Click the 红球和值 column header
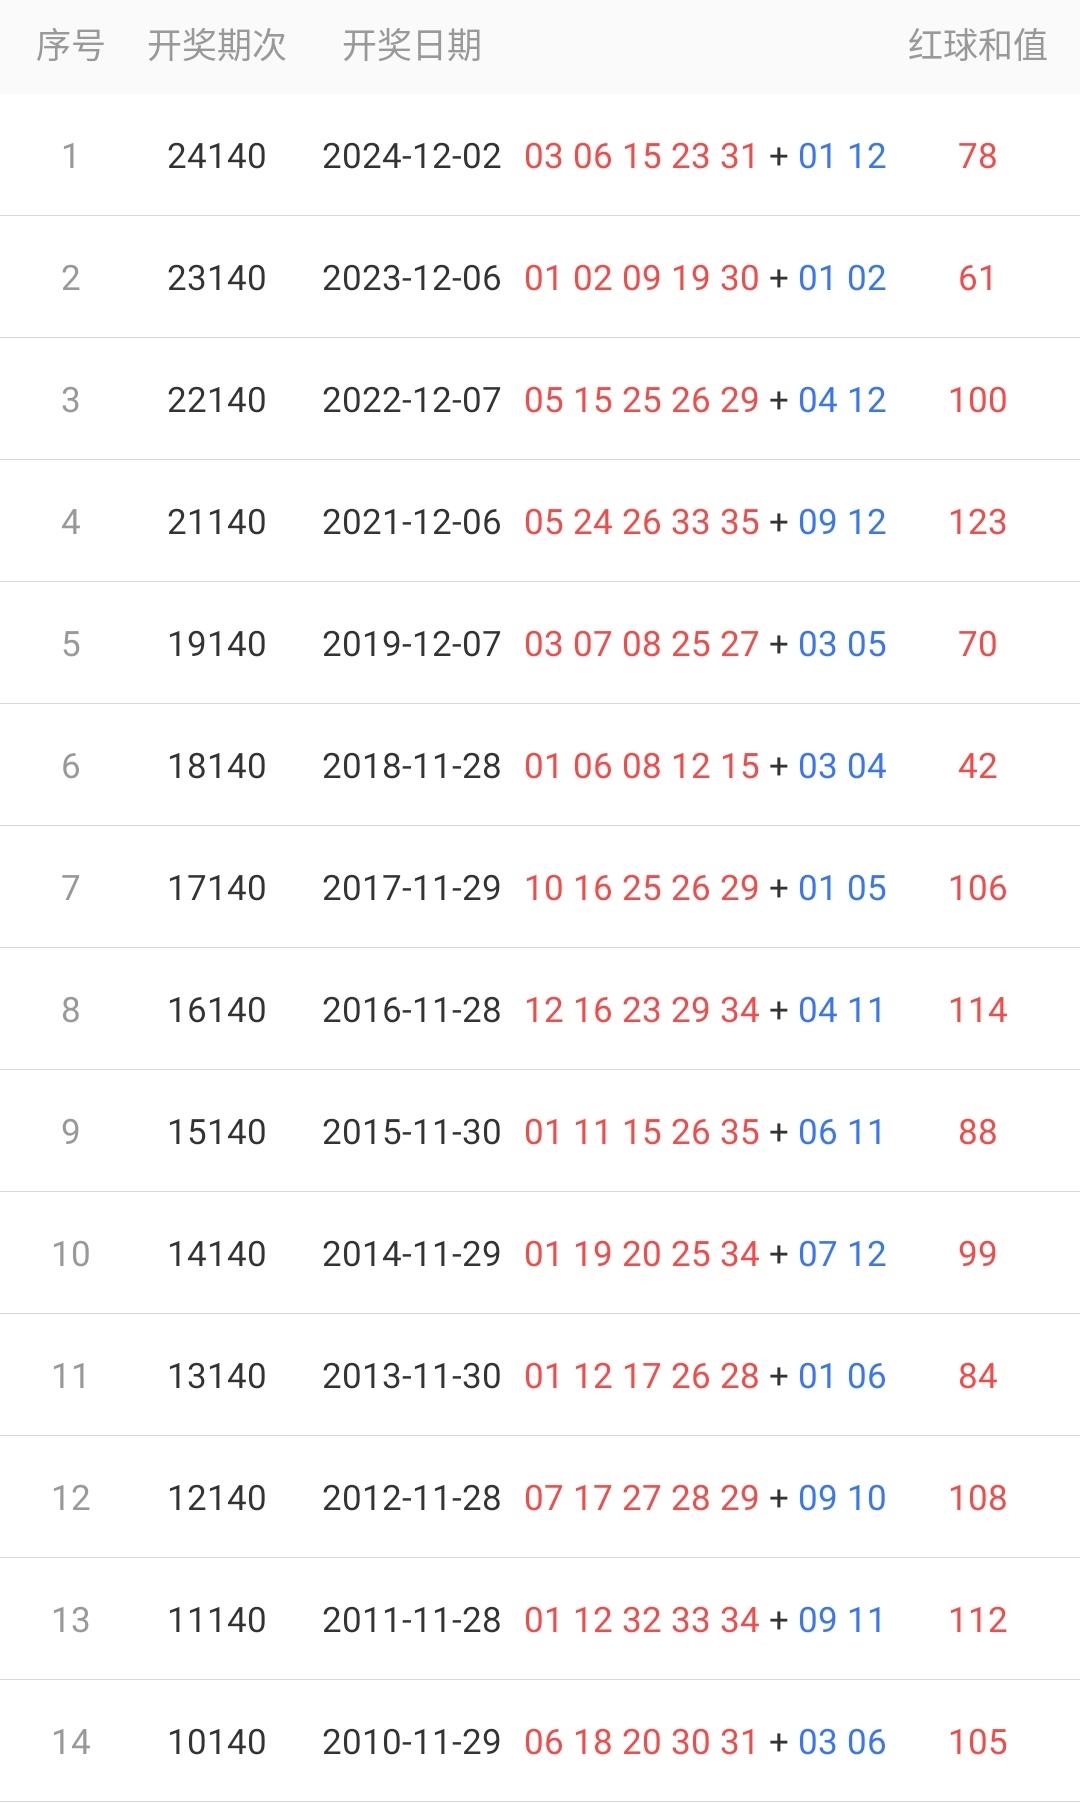This screenshot has width=1080, height=1804. pos(977,46)
